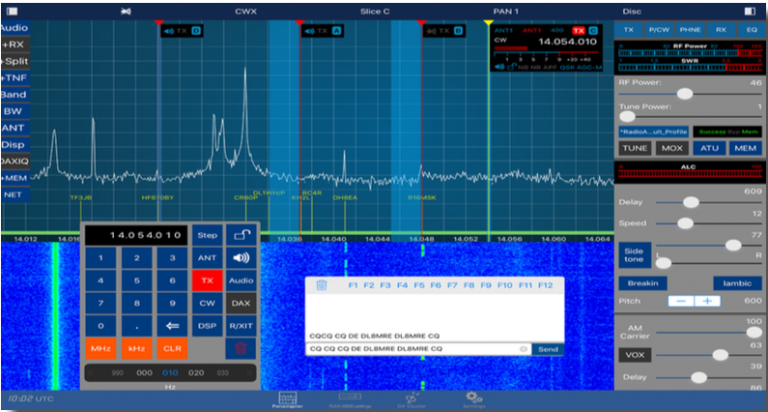Toggle TX indicator in slice C flag
The image size is (768, 412).
tap(579, 30)
